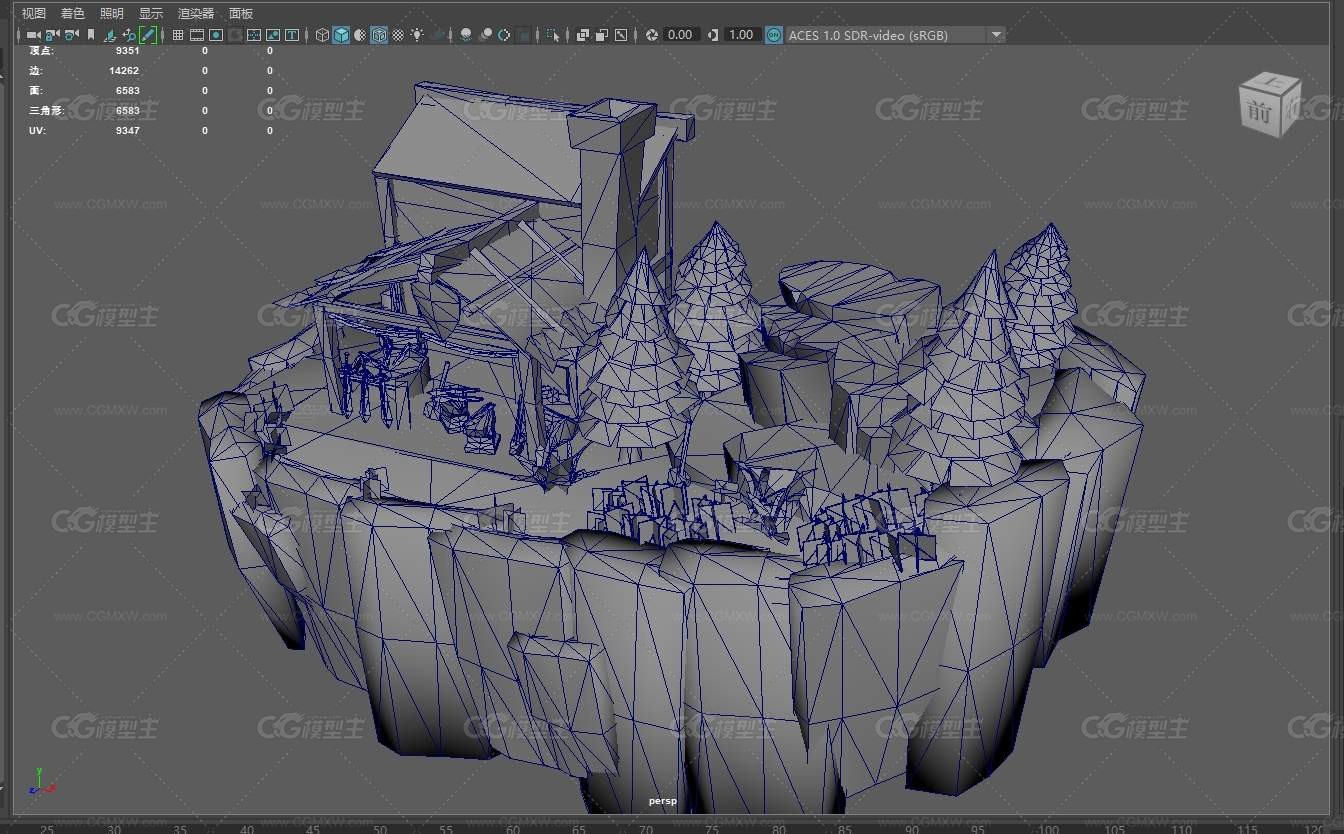Click the Isolate Select icon
Viewport: 1344px width, 834px height.
[x=552, y=35]
